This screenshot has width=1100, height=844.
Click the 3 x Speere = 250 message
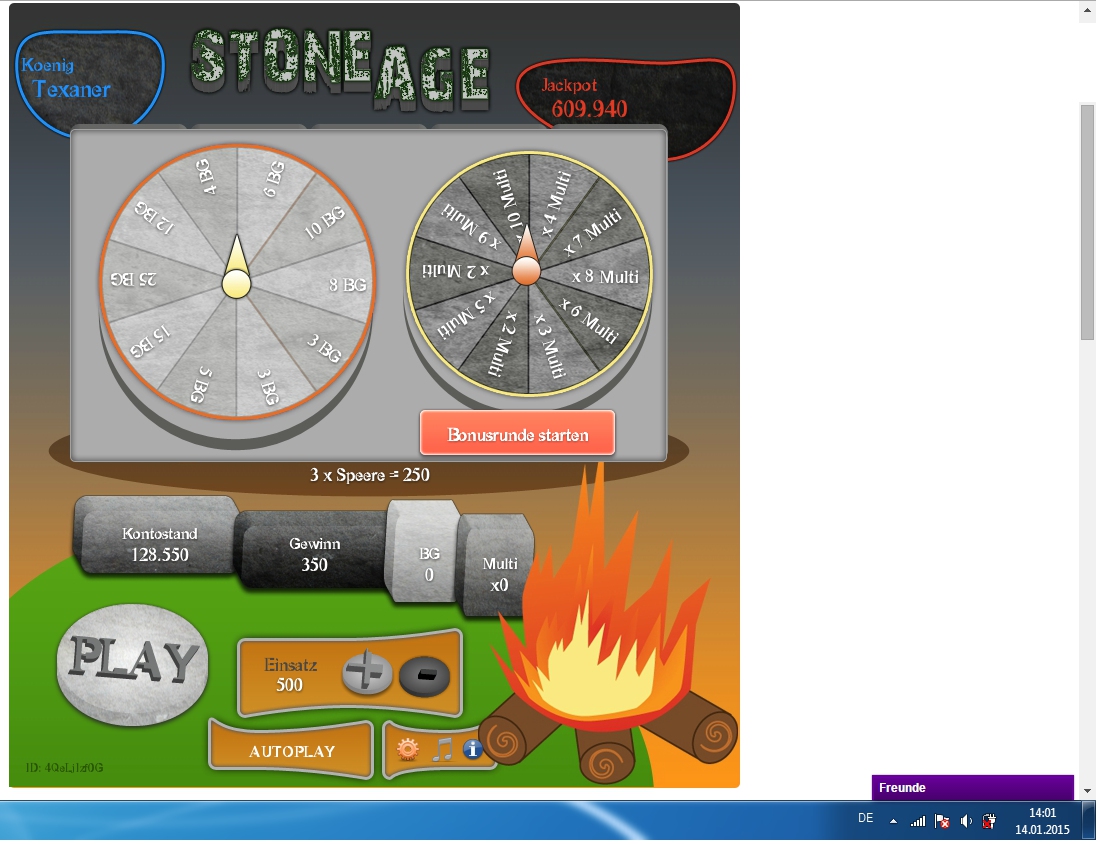click(370, 475)
